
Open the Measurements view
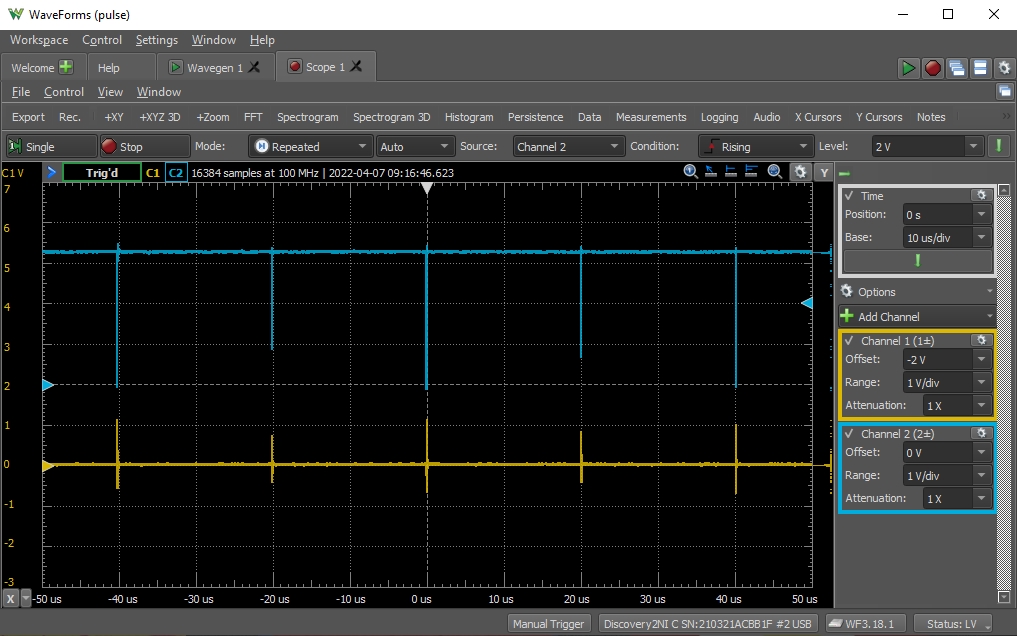pyautogui.click(x=651, y=117)
